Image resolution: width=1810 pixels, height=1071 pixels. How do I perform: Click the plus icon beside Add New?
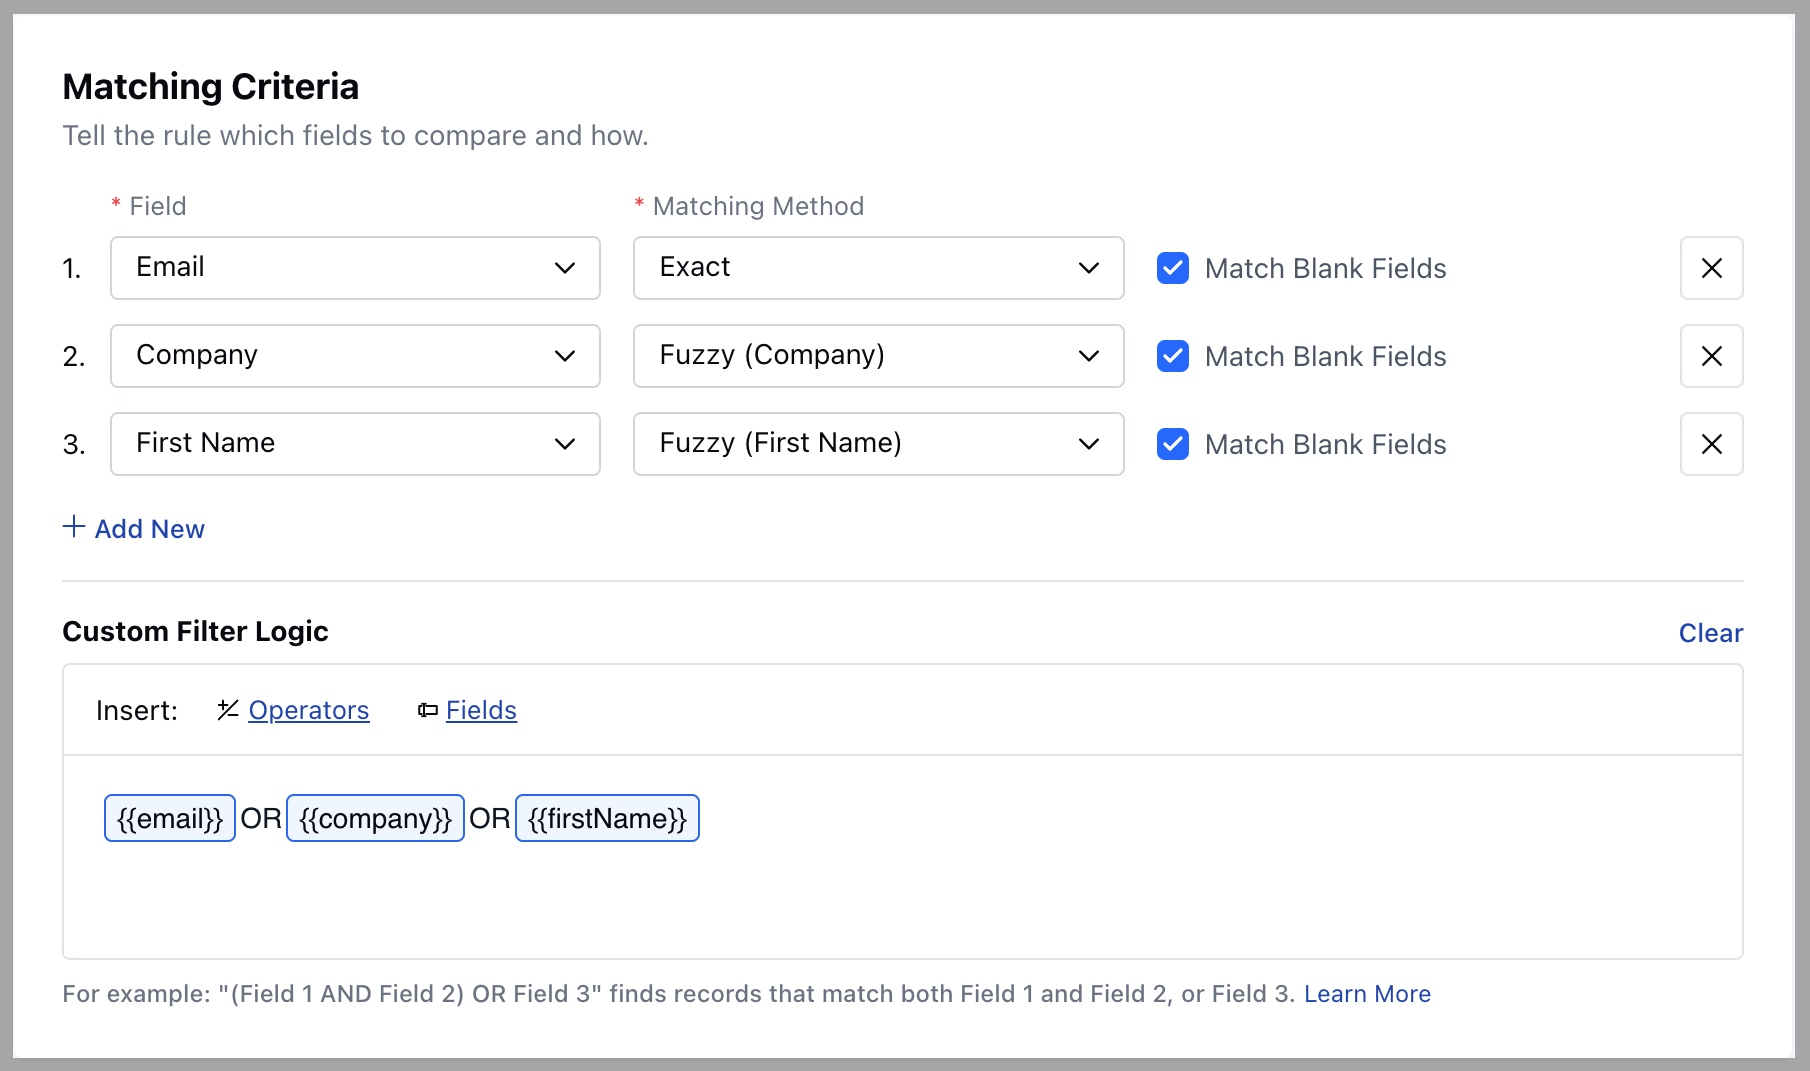(x=74, y=527)
